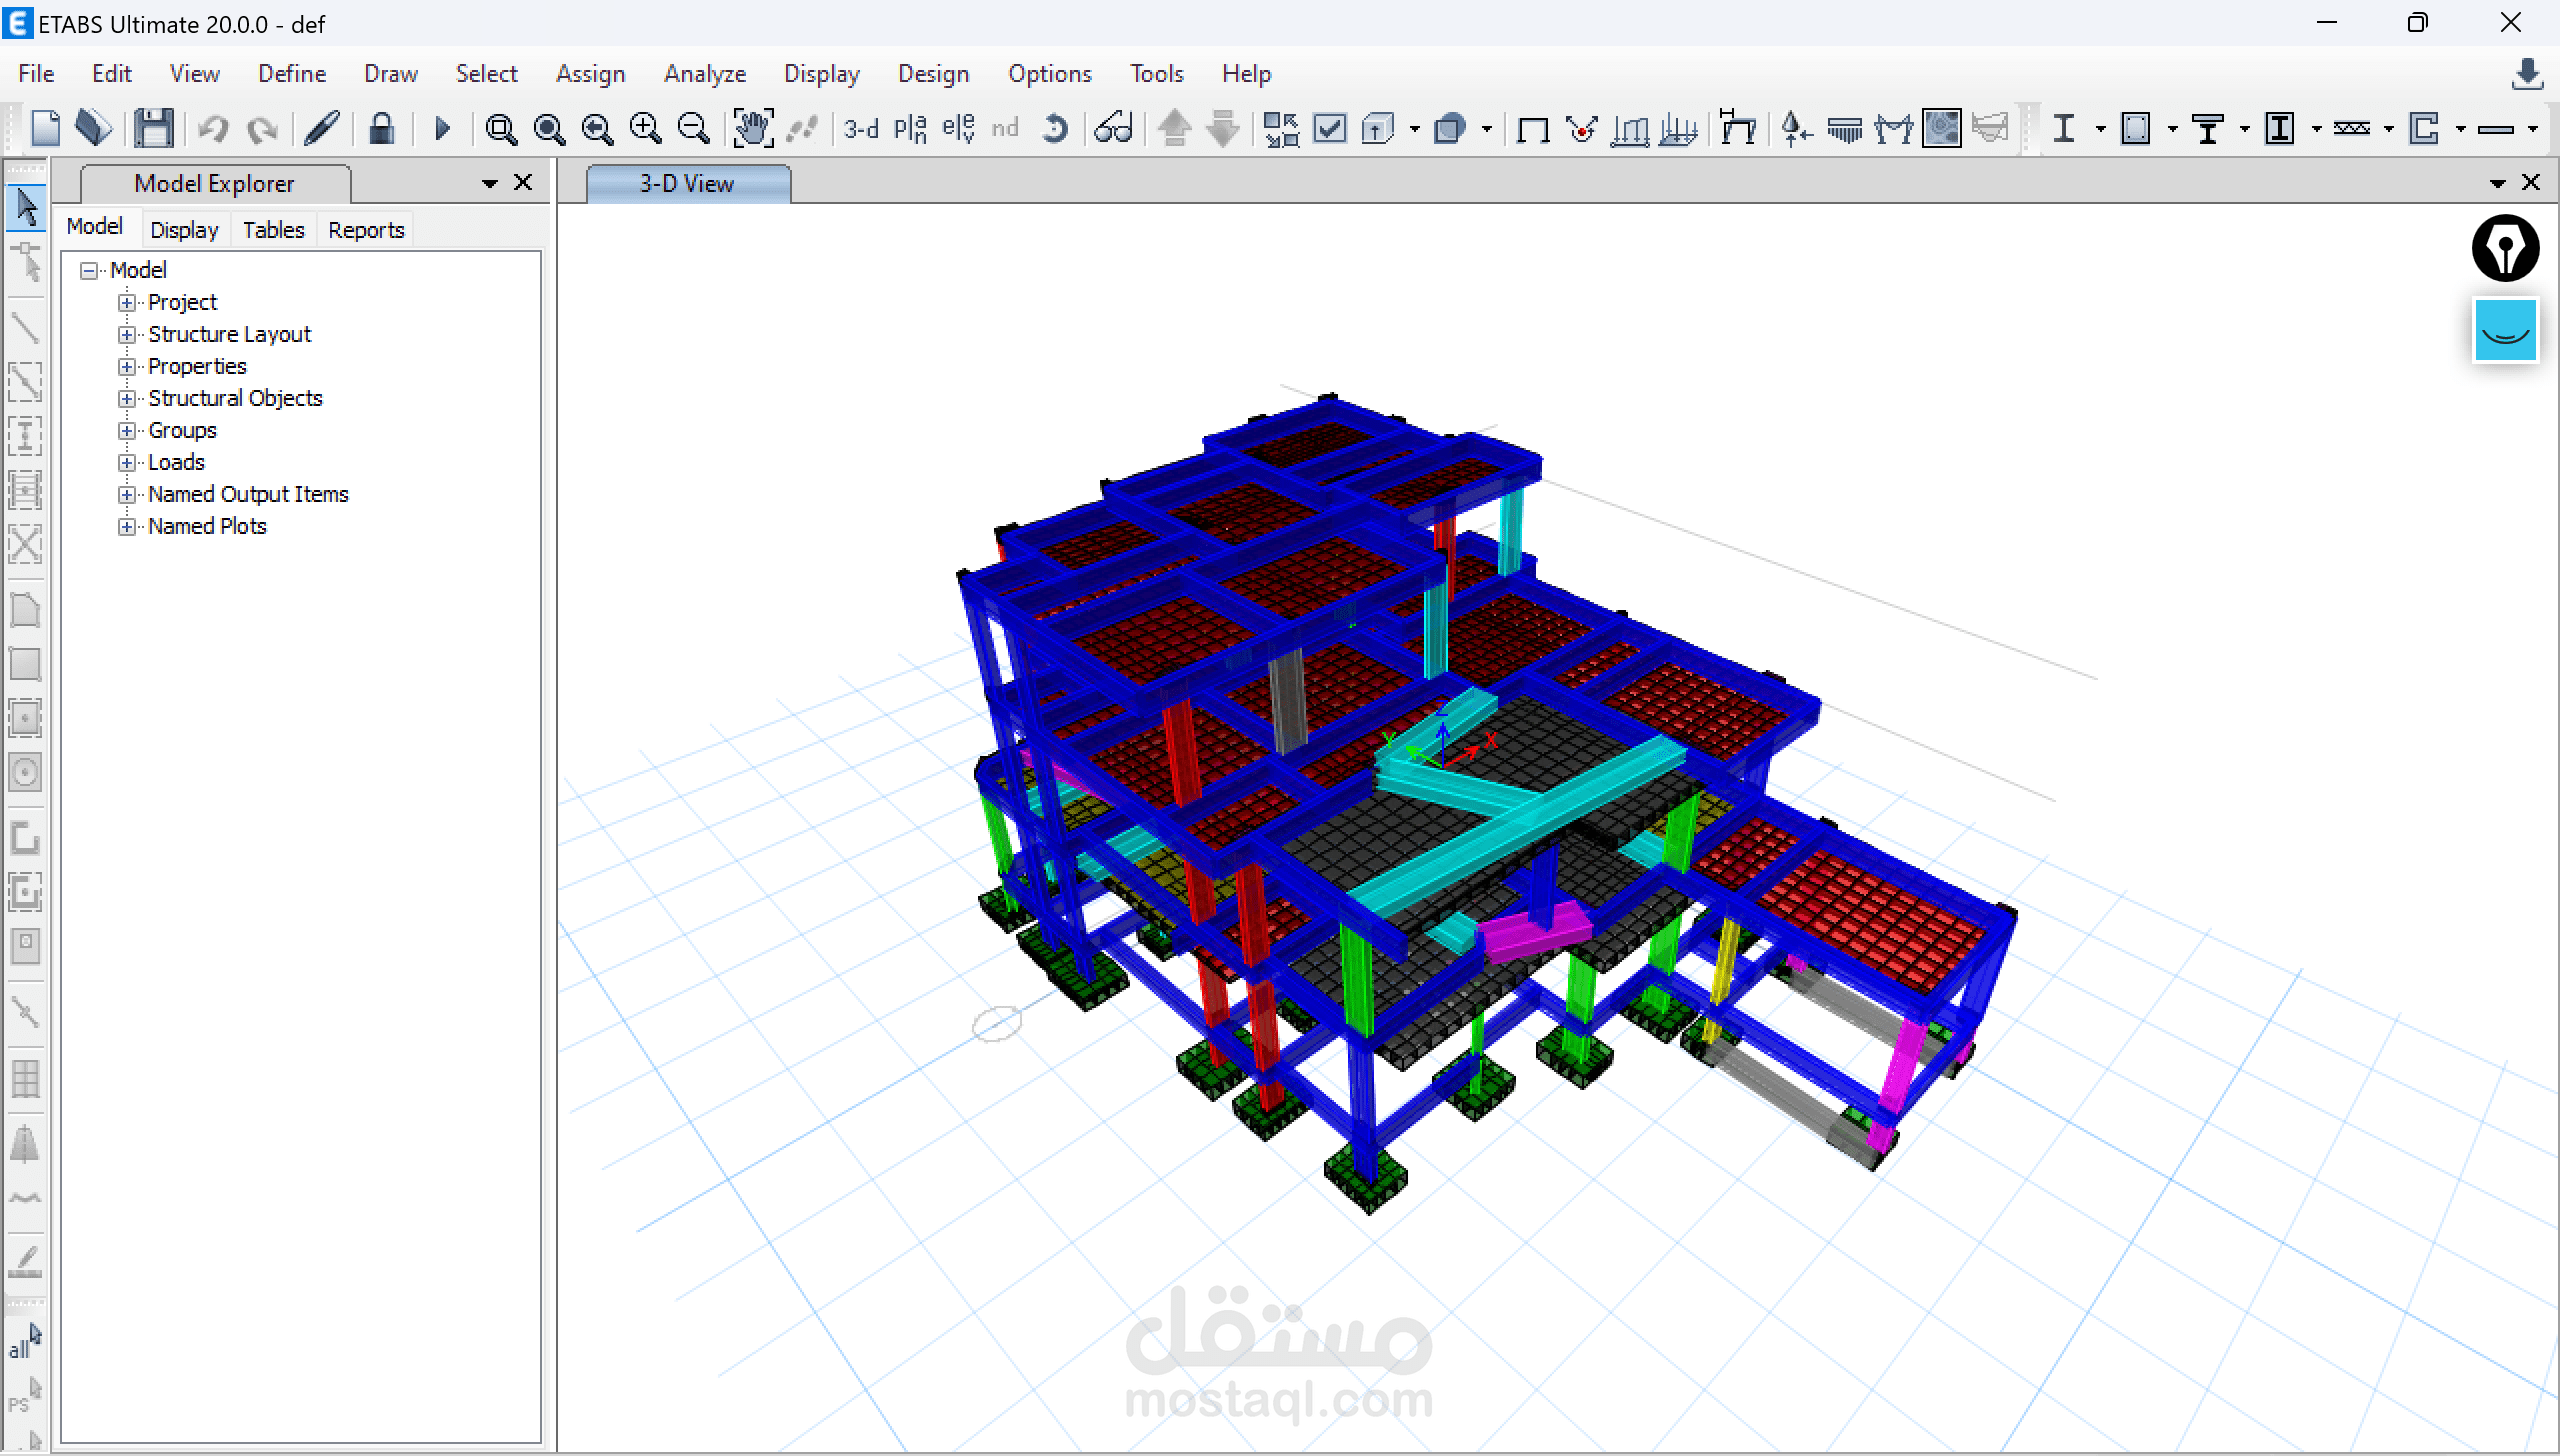2560x1456 pixels.
Task: Open the steel I-section design dropdown arrow
Action: (x=2100, y=130)
